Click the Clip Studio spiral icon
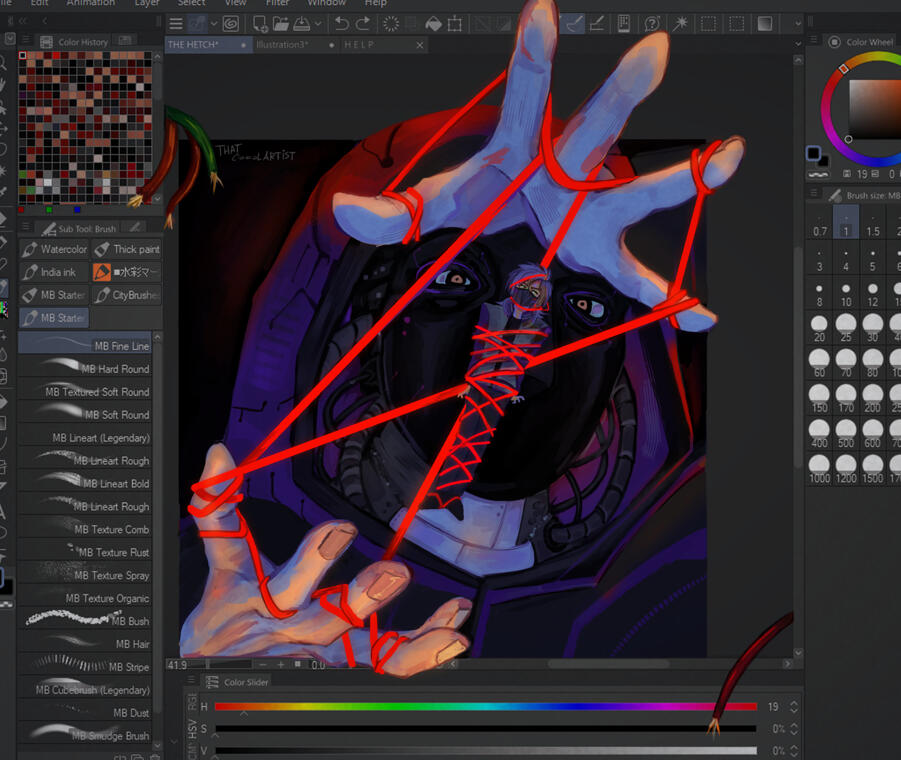This screenshot has width=901, height=760. [230, 23]
